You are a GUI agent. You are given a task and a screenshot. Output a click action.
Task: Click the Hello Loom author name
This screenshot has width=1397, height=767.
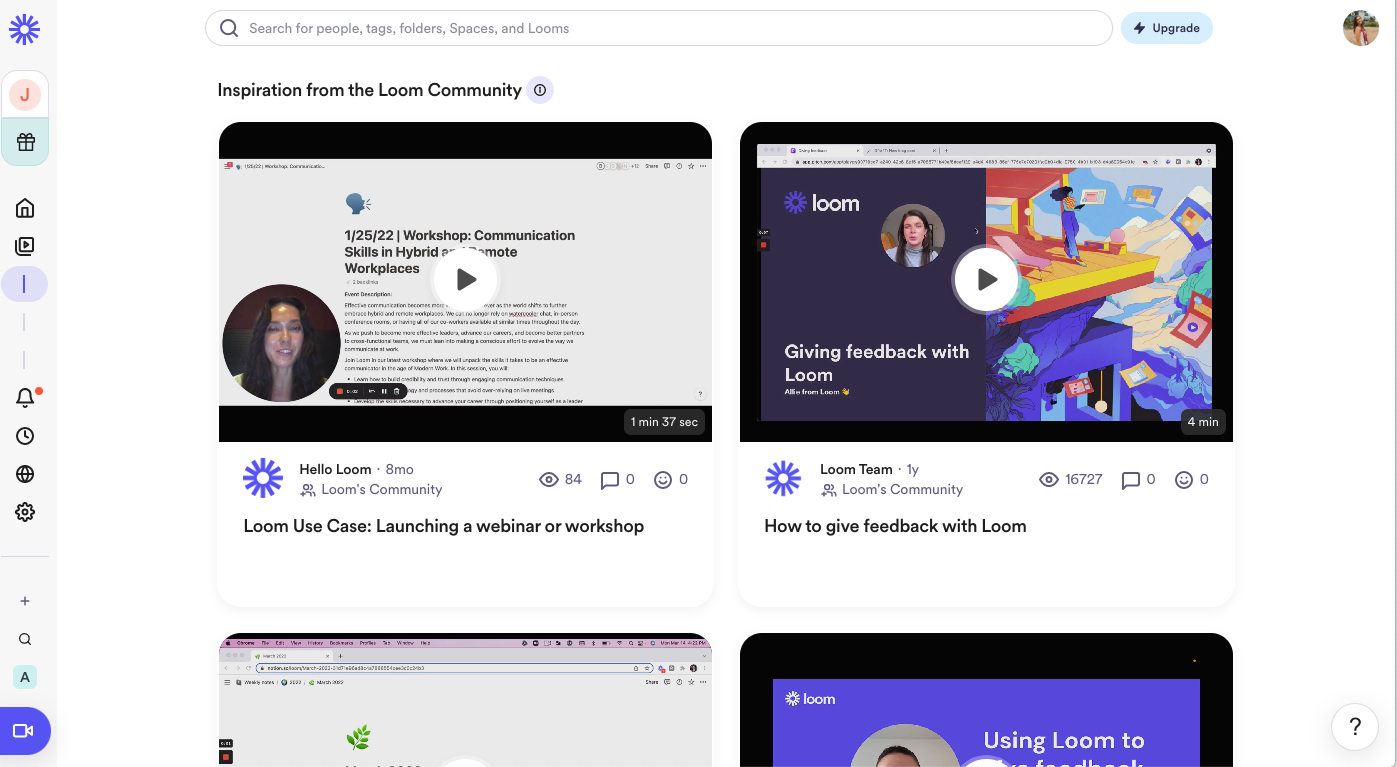click(x=335, y=469)
